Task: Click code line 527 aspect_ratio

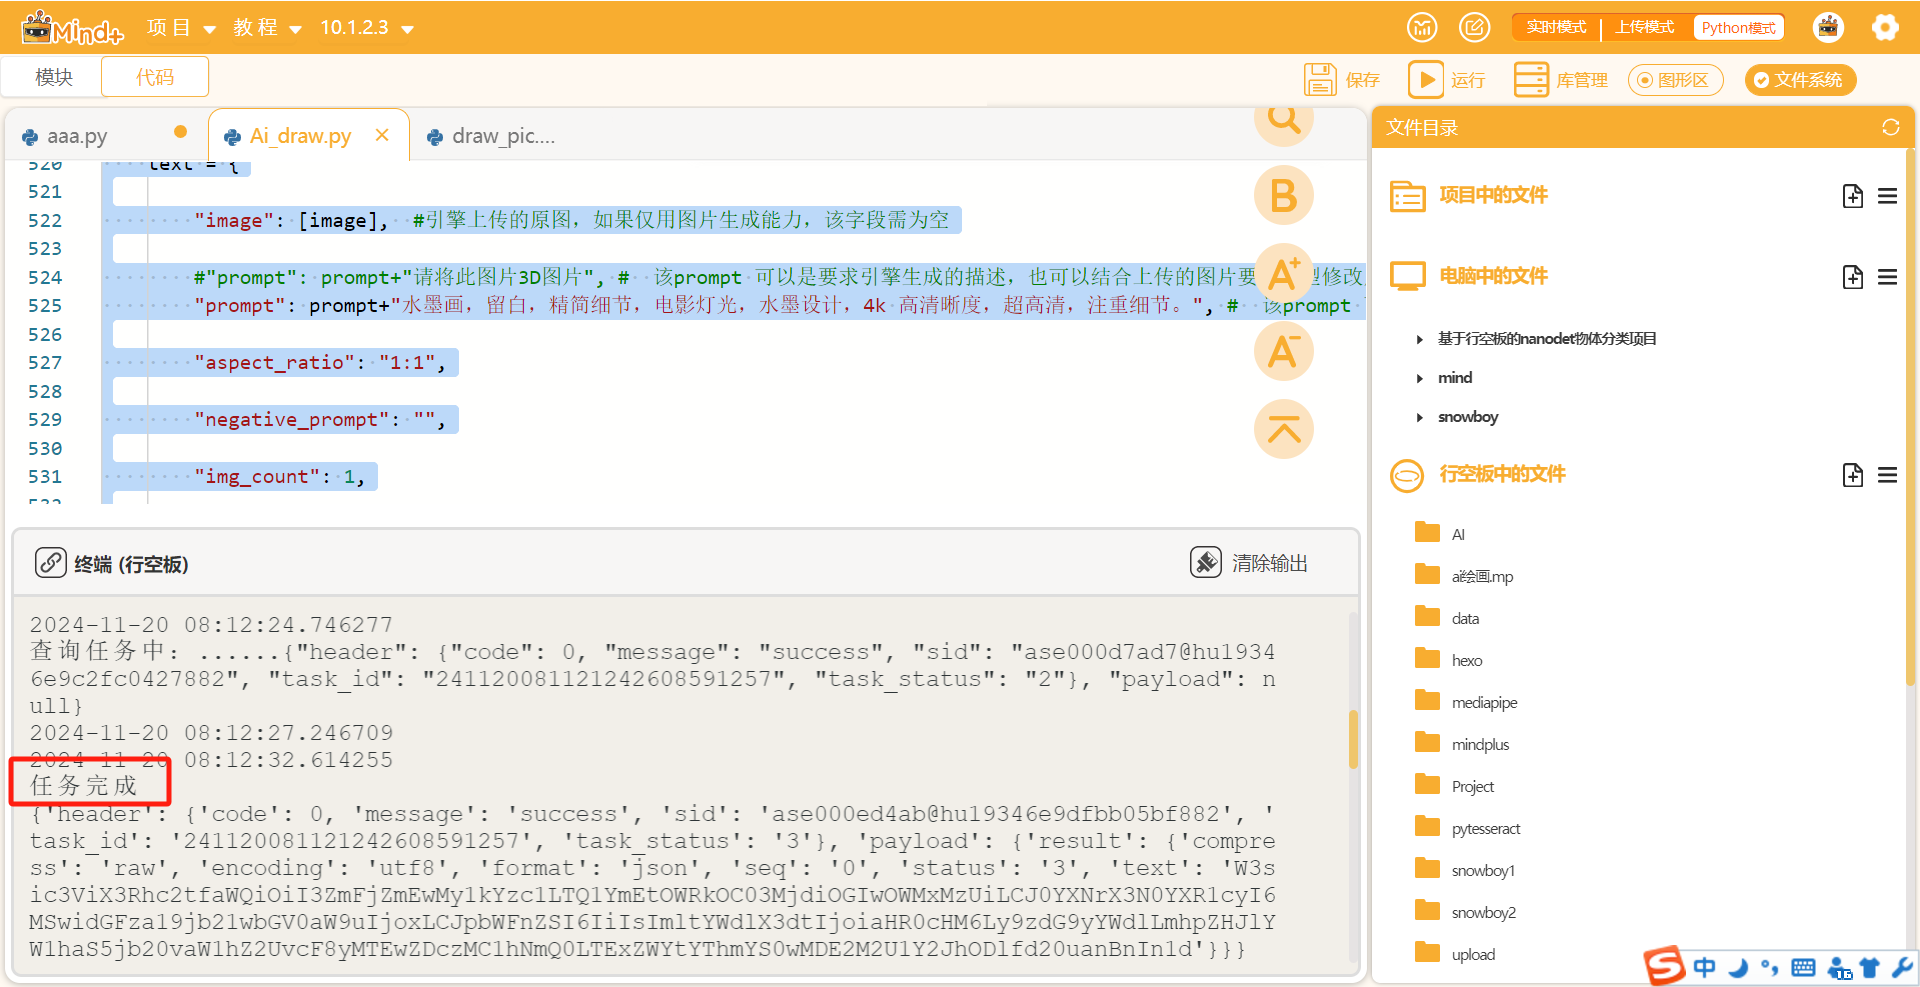Action: point(320,363)
